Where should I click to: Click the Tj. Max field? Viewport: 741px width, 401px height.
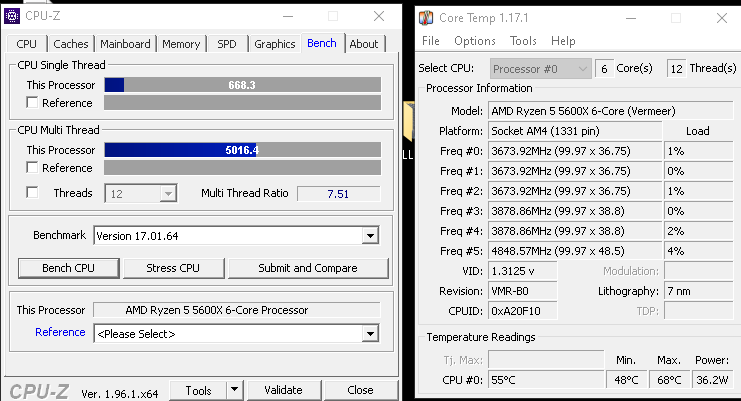click(x=546, y=360)
